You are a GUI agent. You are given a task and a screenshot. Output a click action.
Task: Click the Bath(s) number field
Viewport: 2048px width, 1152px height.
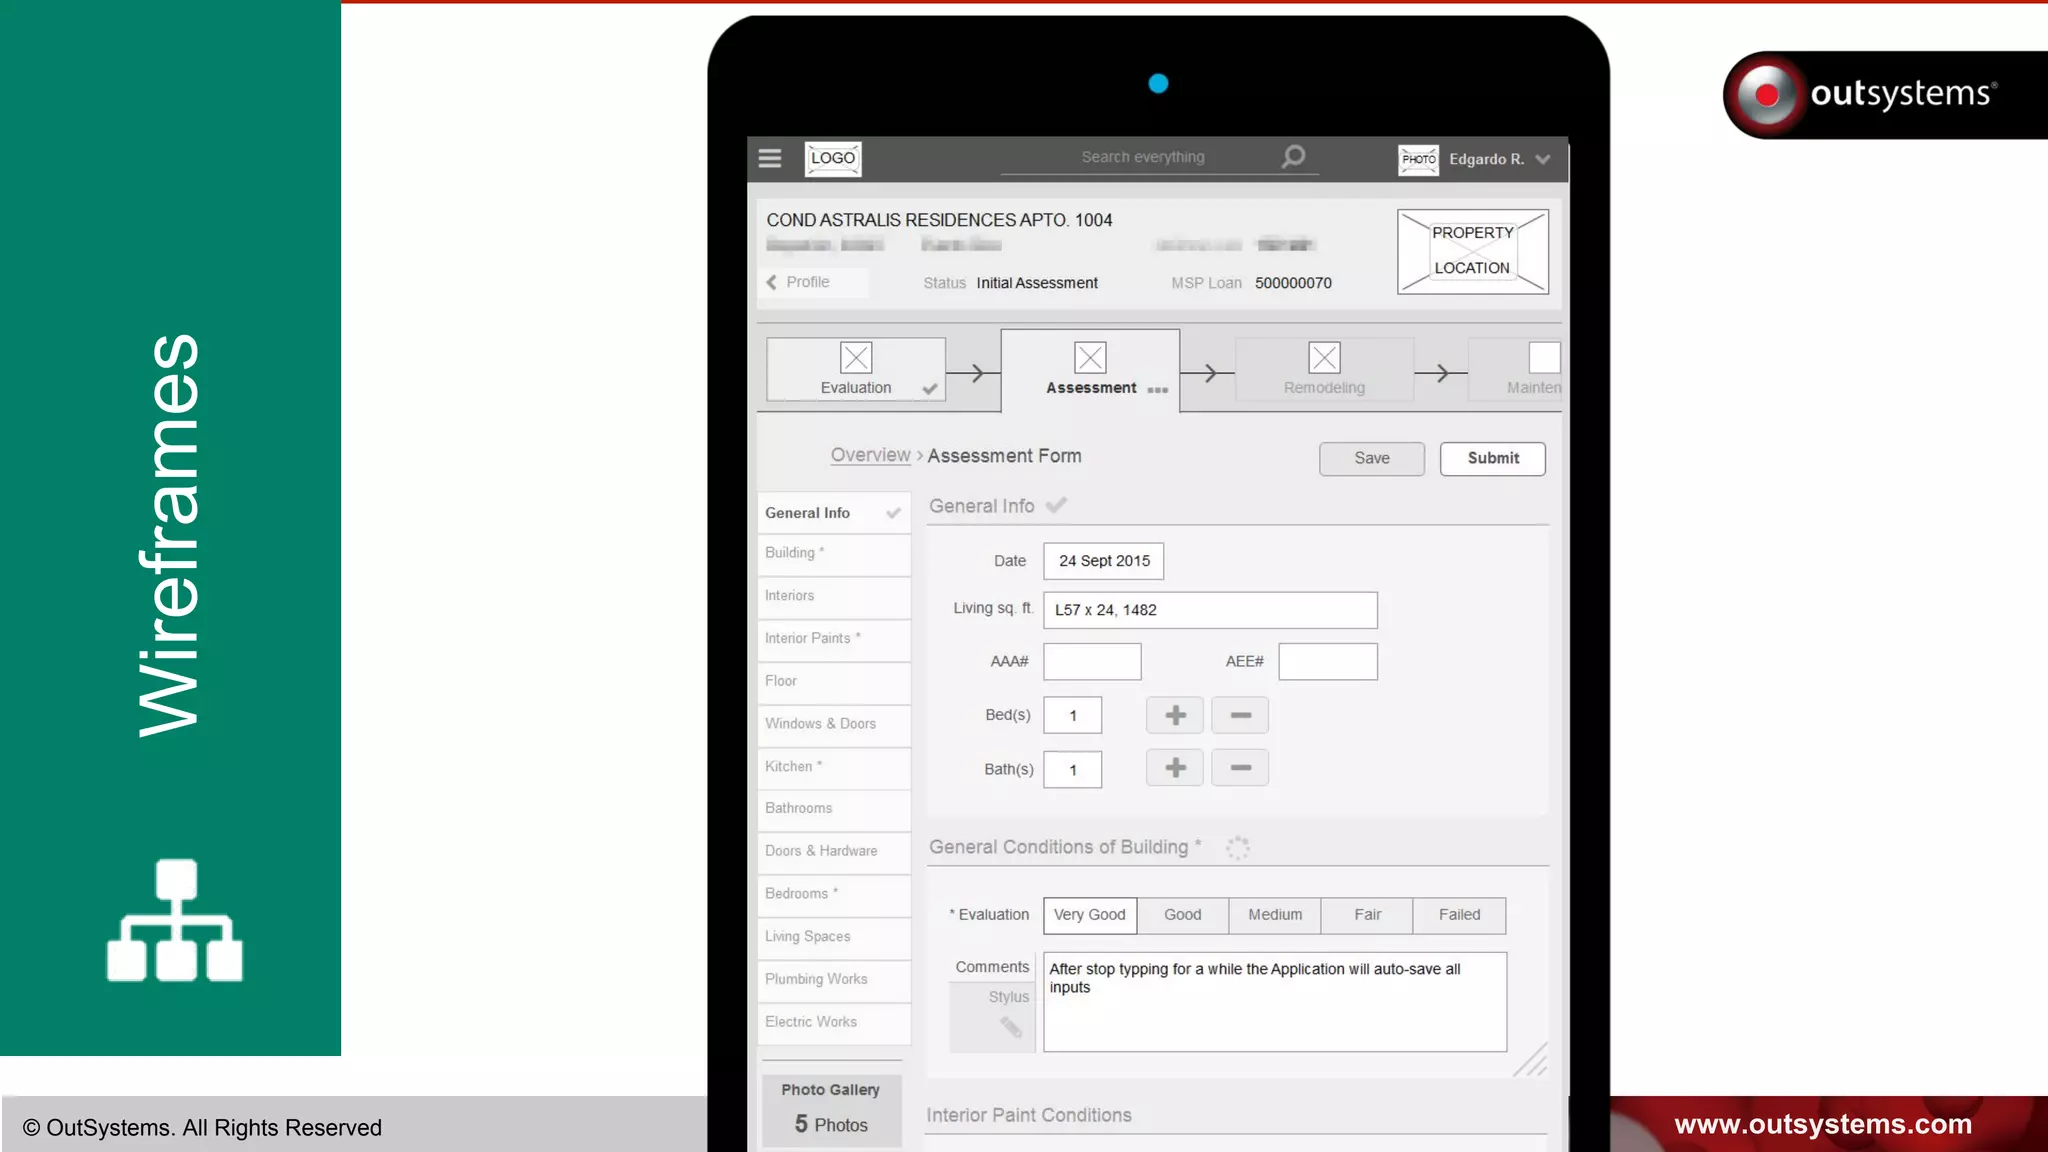click(1073, 770)
